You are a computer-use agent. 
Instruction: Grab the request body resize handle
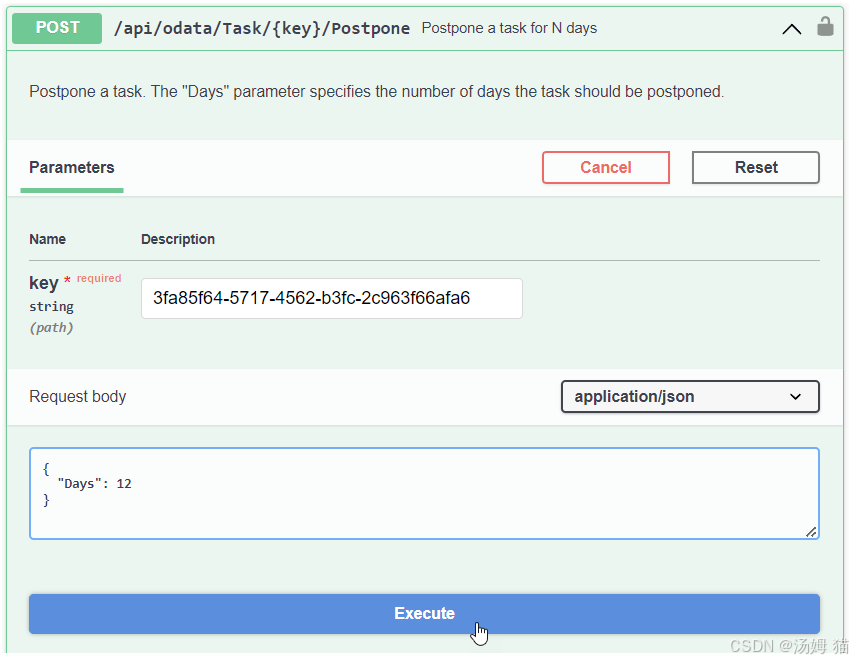tap(811, 532)
